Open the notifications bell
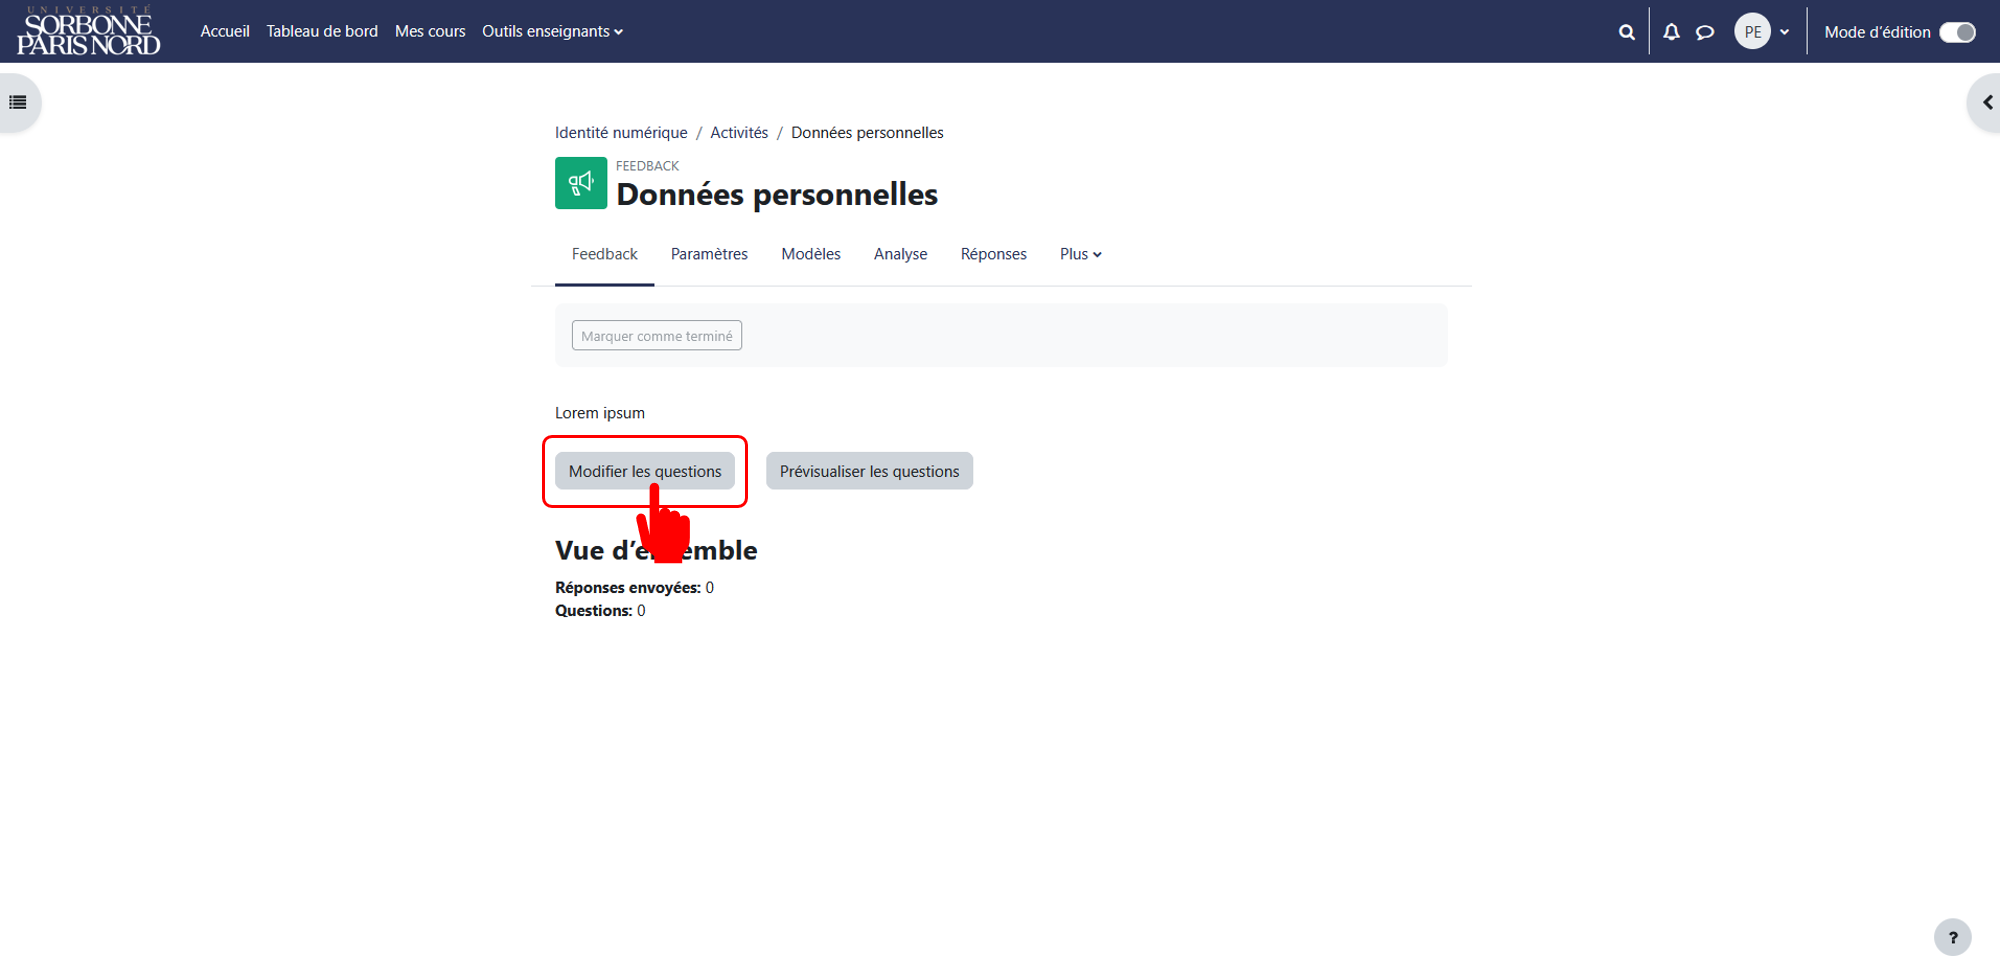Screen dimensions: 2000x979 [x=1671, y=32]
